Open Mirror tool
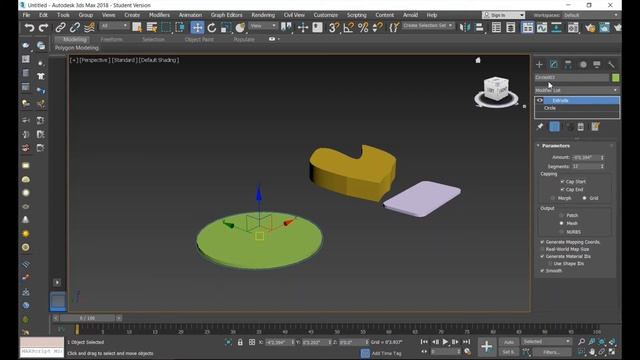 [x=464, y=28]
